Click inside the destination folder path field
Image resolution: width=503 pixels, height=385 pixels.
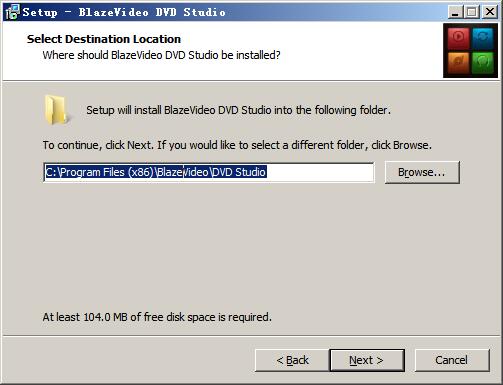click(209, 172)
